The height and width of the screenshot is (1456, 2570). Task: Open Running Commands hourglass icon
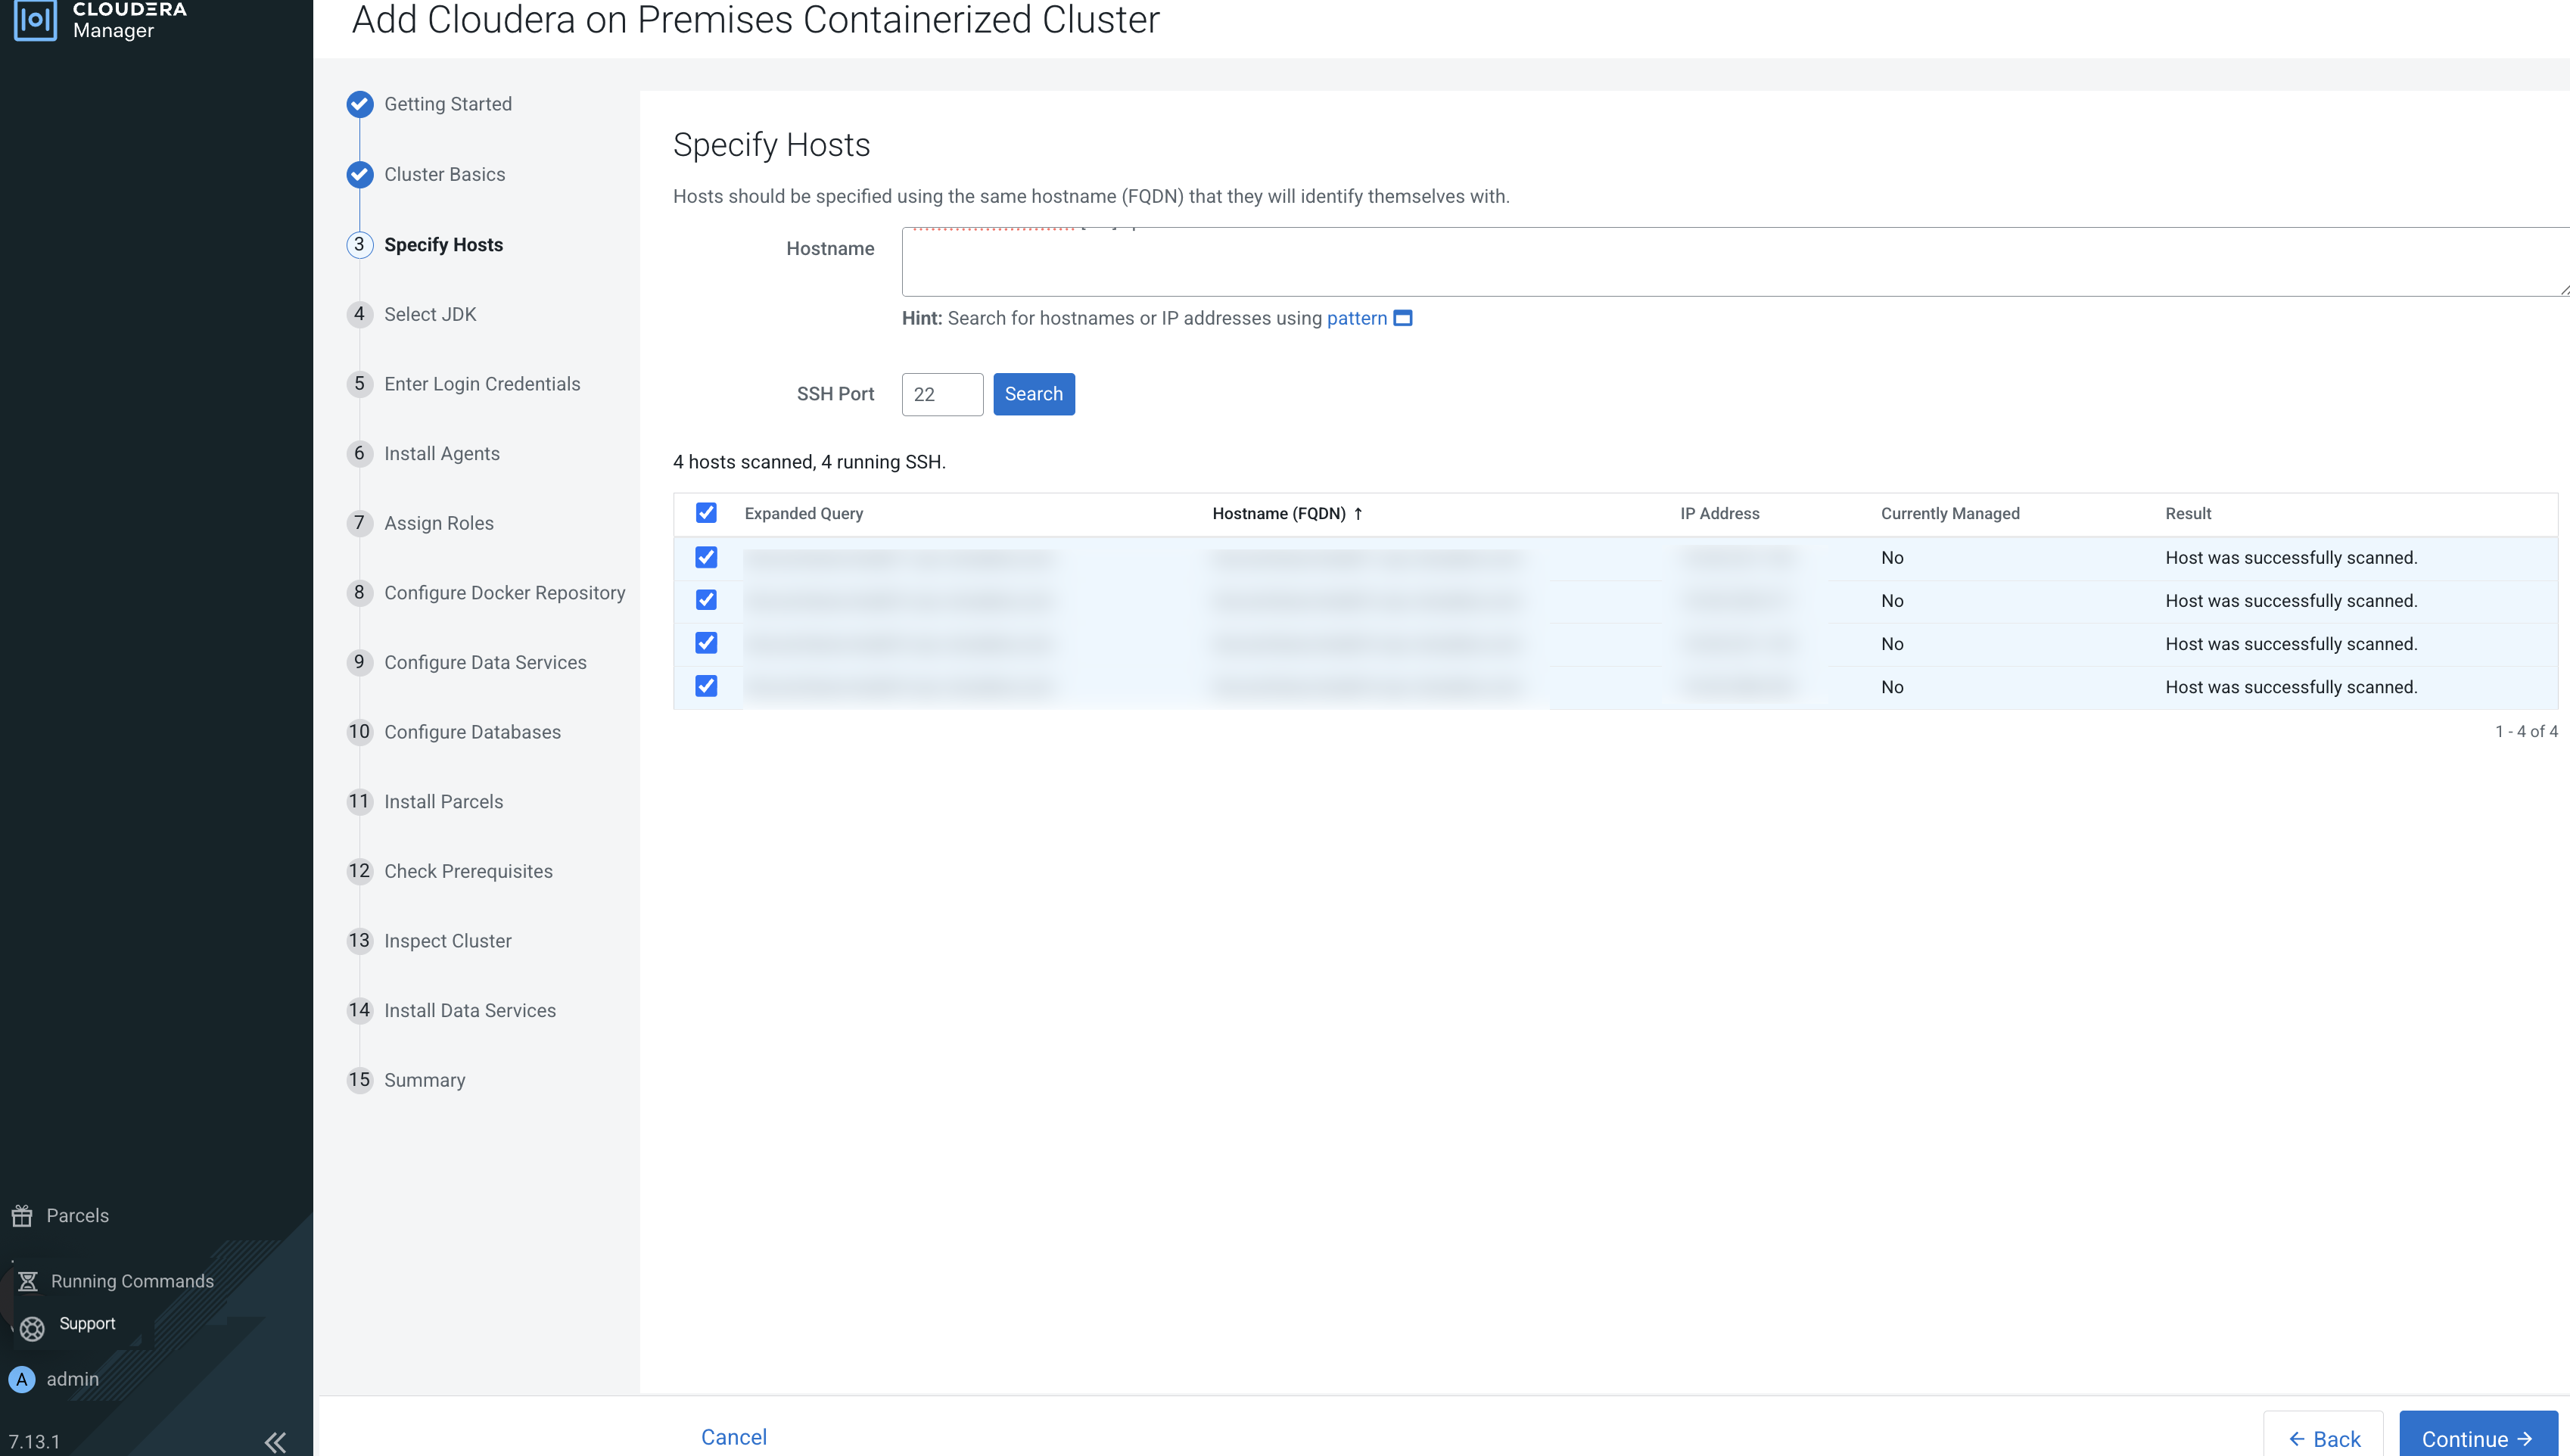pyautogui.click(x=28, y=1281)
